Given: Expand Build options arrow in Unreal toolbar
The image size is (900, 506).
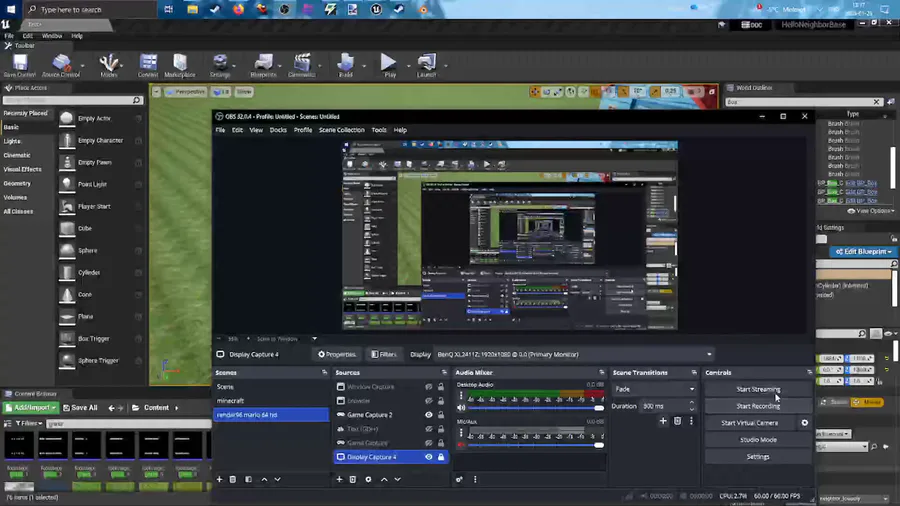Looking at the screenshot, I should 364,65.
